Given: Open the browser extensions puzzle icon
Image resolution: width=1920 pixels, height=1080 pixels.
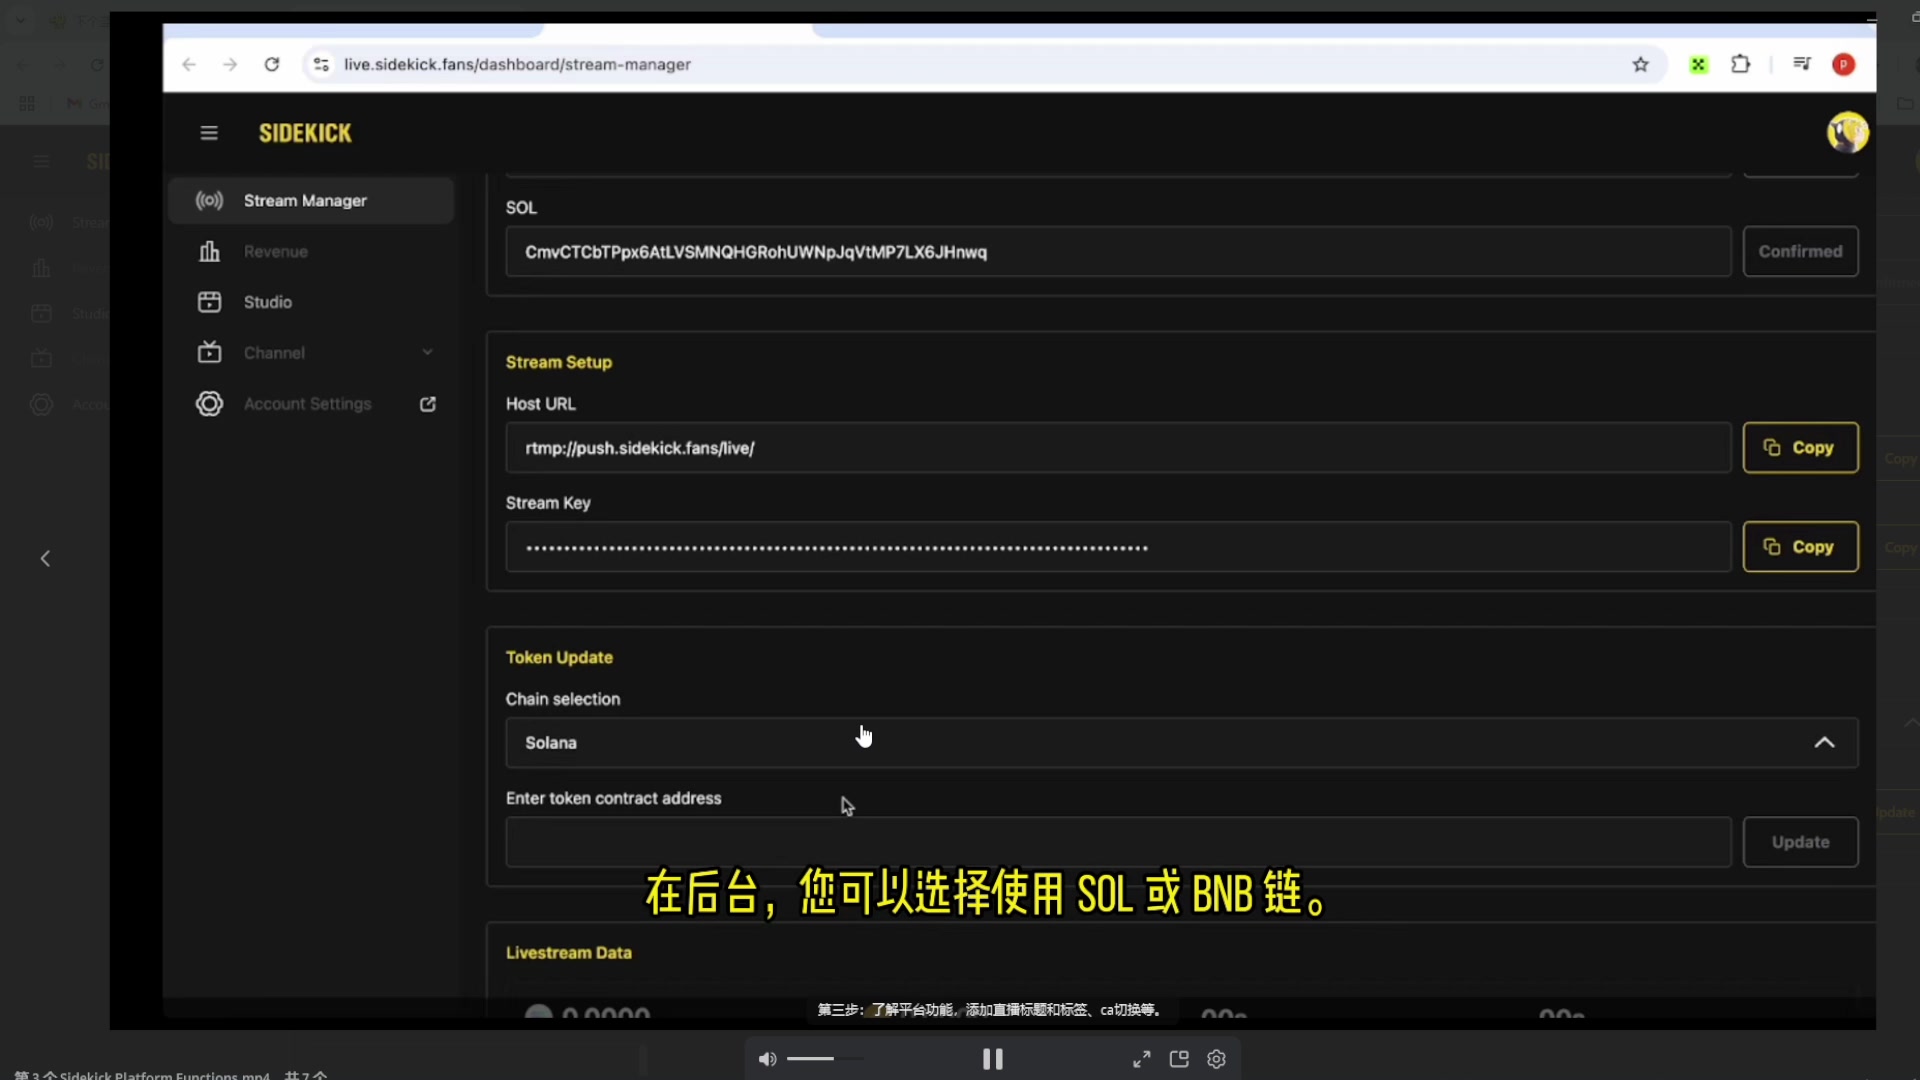Looking at the screenshot, I should pyautogui.click(x=1740, y=64).
